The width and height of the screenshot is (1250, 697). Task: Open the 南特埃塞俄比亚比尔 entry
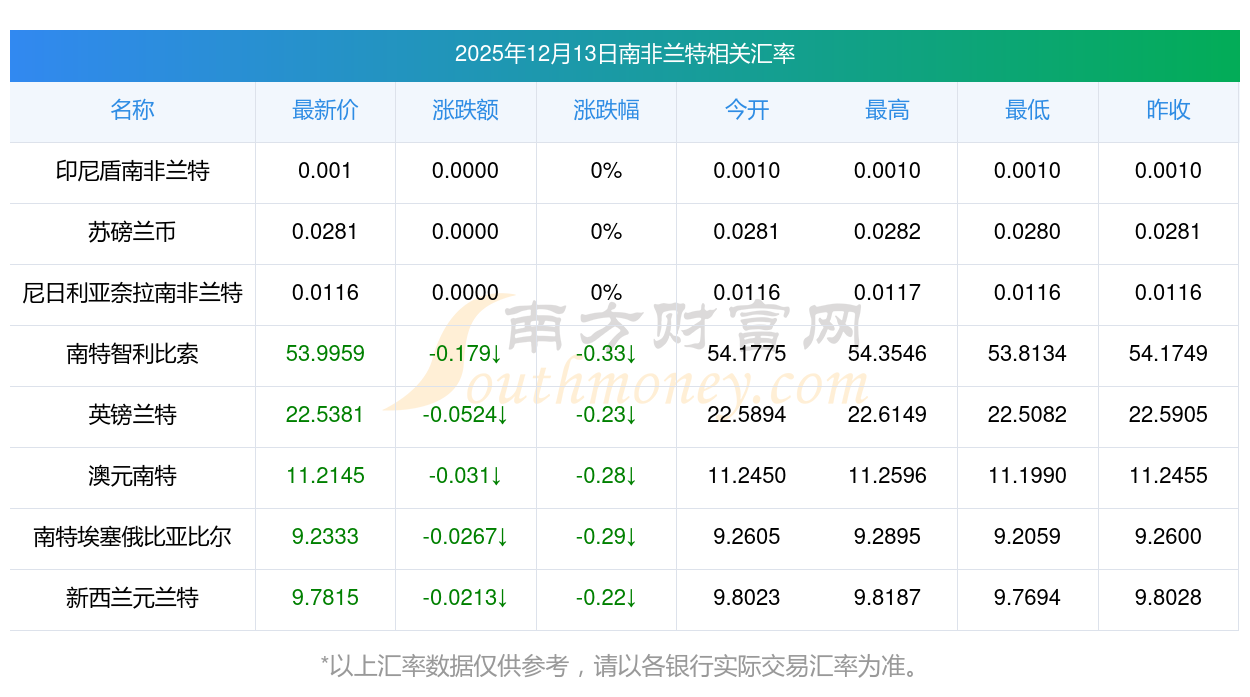(x=132, y=537)
